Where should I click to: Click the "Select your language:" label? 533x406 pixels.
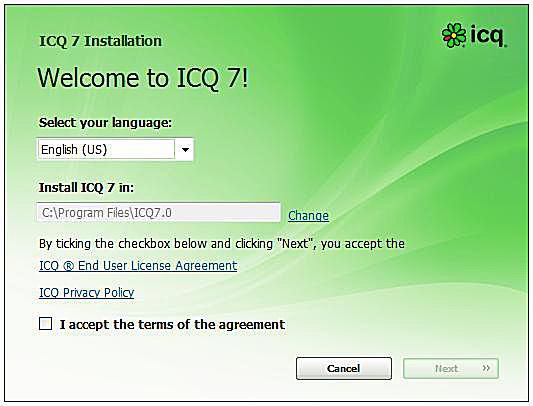105,122
